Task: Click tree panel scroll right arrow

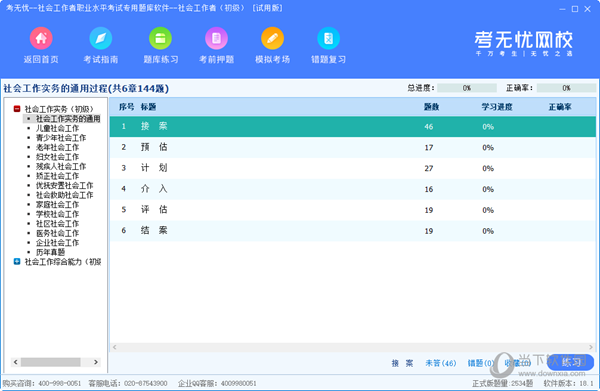Action: point(96,362)
